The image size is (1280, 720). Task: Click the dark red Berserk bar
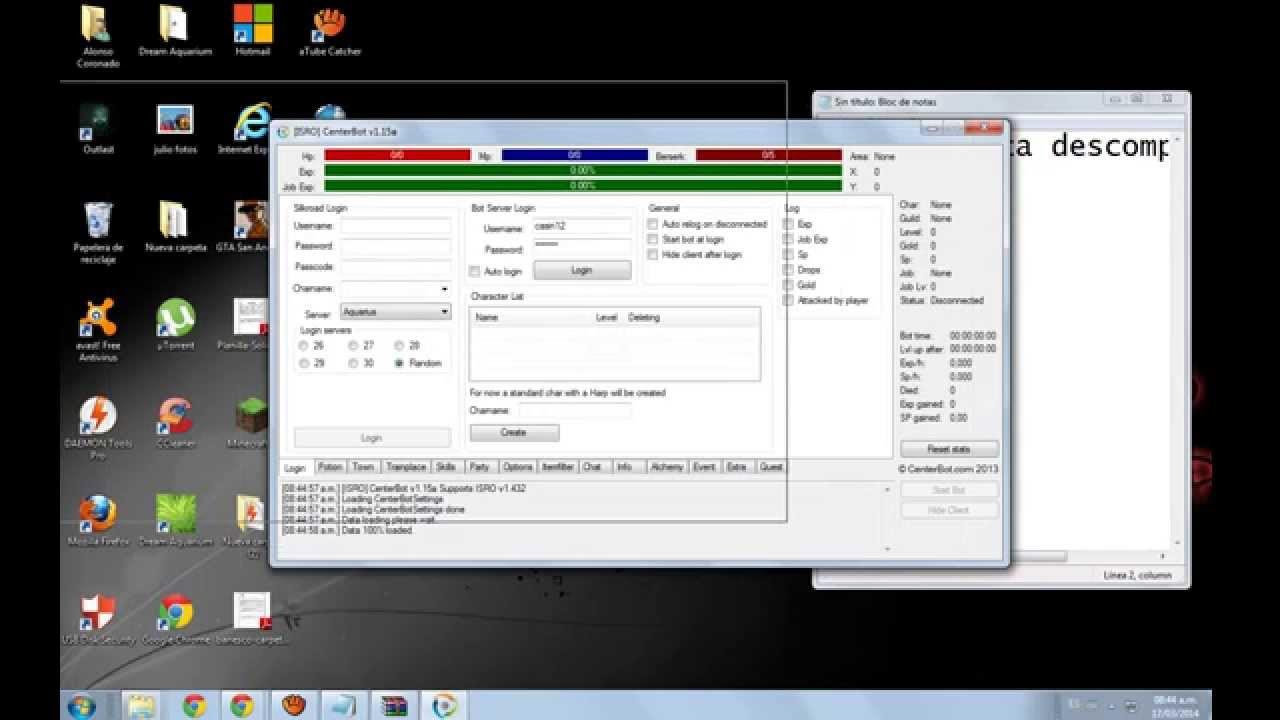[x=768, y=156]
